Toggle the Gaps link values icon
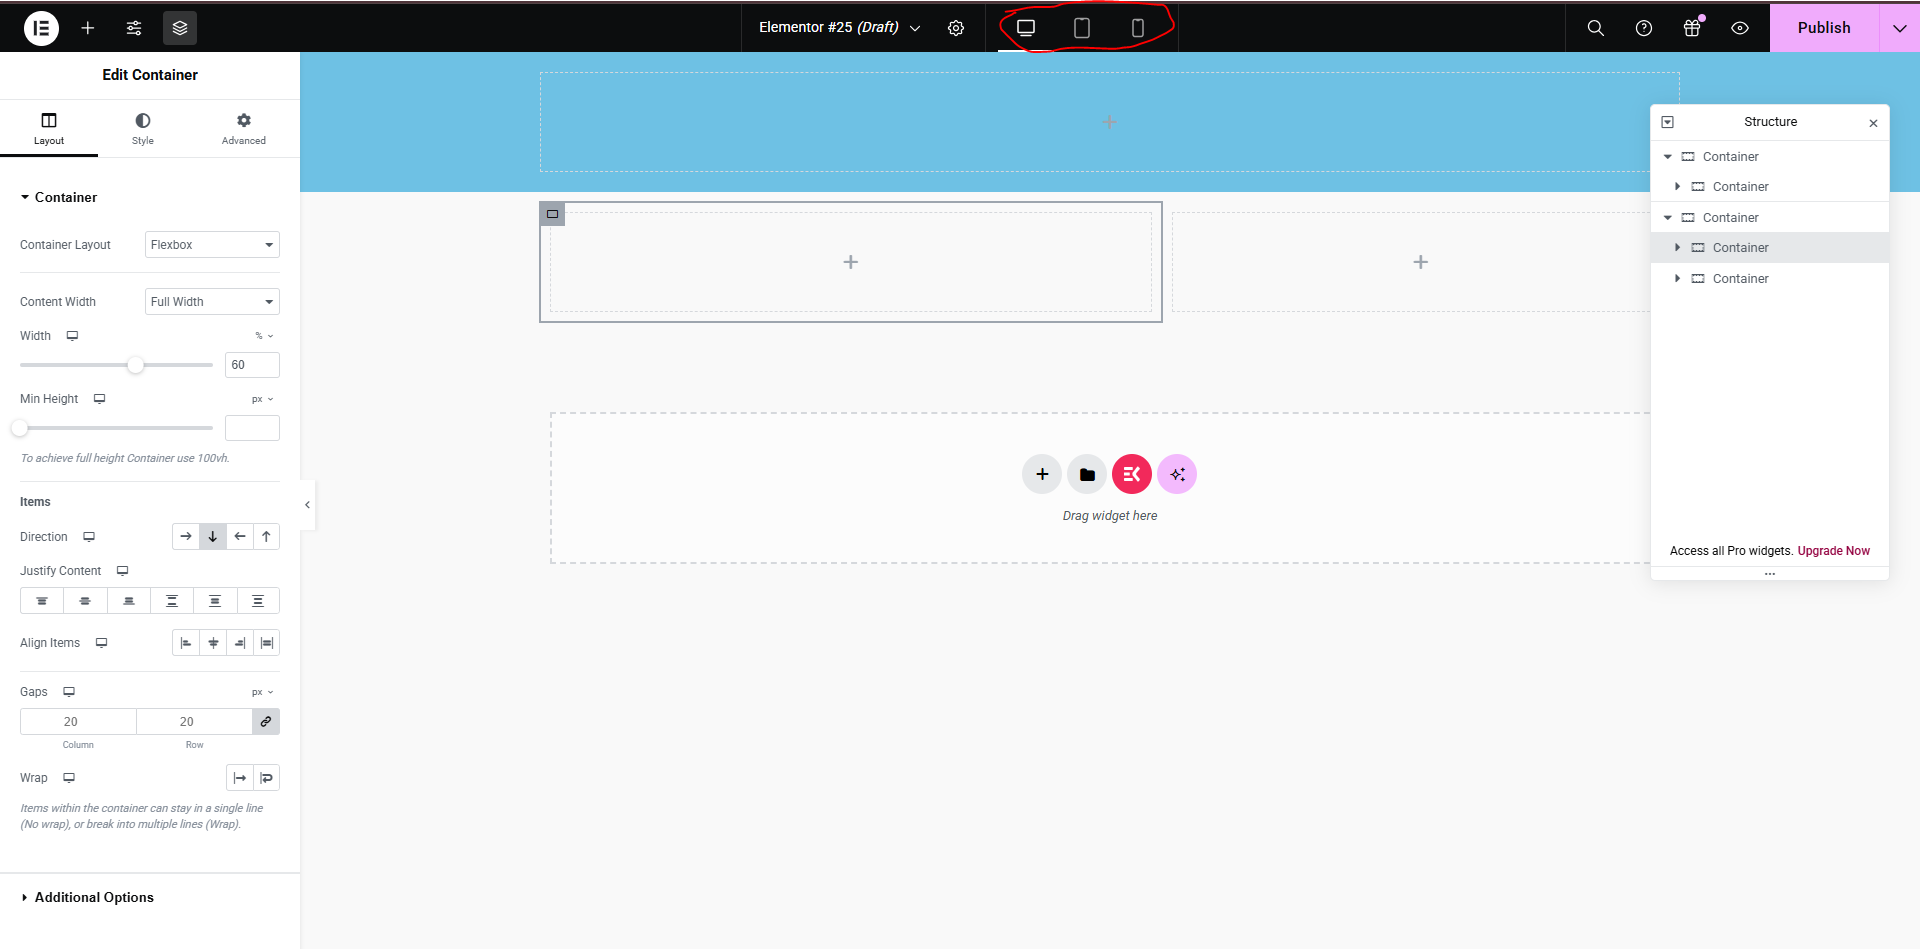1920x949 pixels. click(x=266, y=722)
